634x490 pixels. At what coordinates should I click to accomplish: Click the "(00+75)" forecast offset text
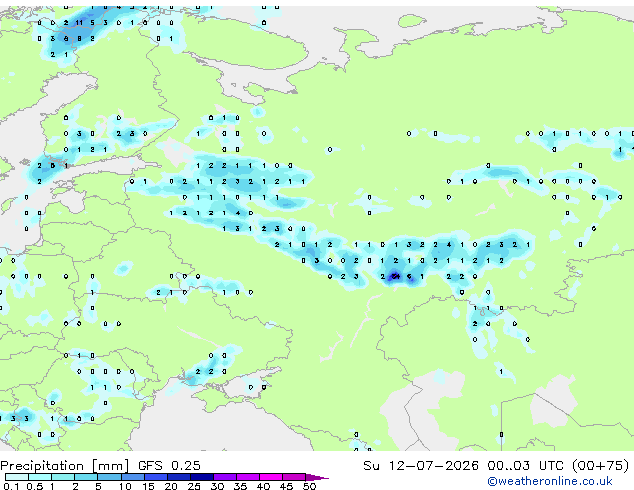[x=601, y=466]
